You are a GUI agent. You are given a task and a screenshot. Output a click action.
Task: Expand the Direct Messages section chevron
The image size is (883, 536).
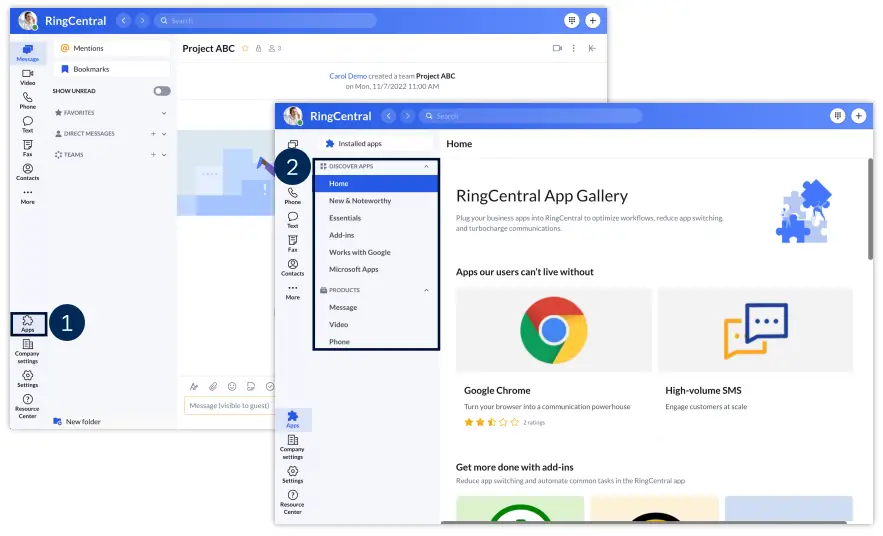click(x=164, y=134)
